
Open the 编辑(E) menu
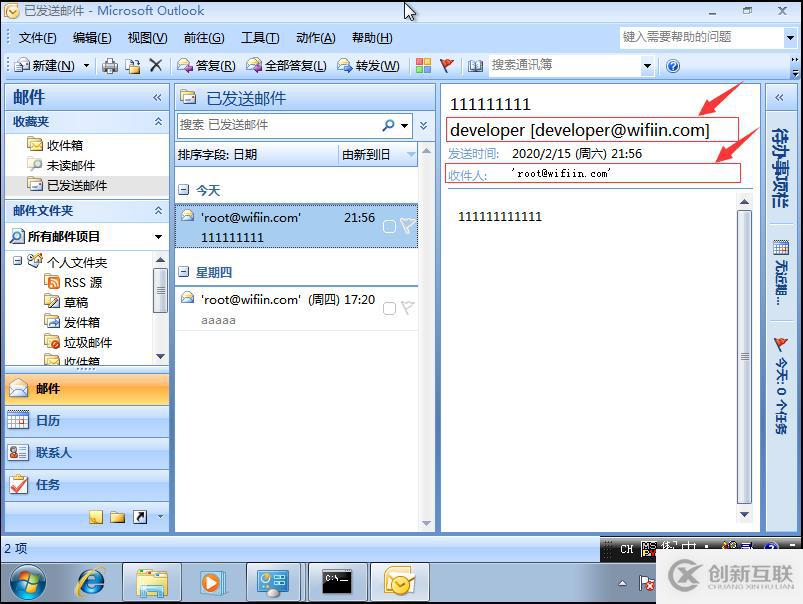tap(92, 38)
